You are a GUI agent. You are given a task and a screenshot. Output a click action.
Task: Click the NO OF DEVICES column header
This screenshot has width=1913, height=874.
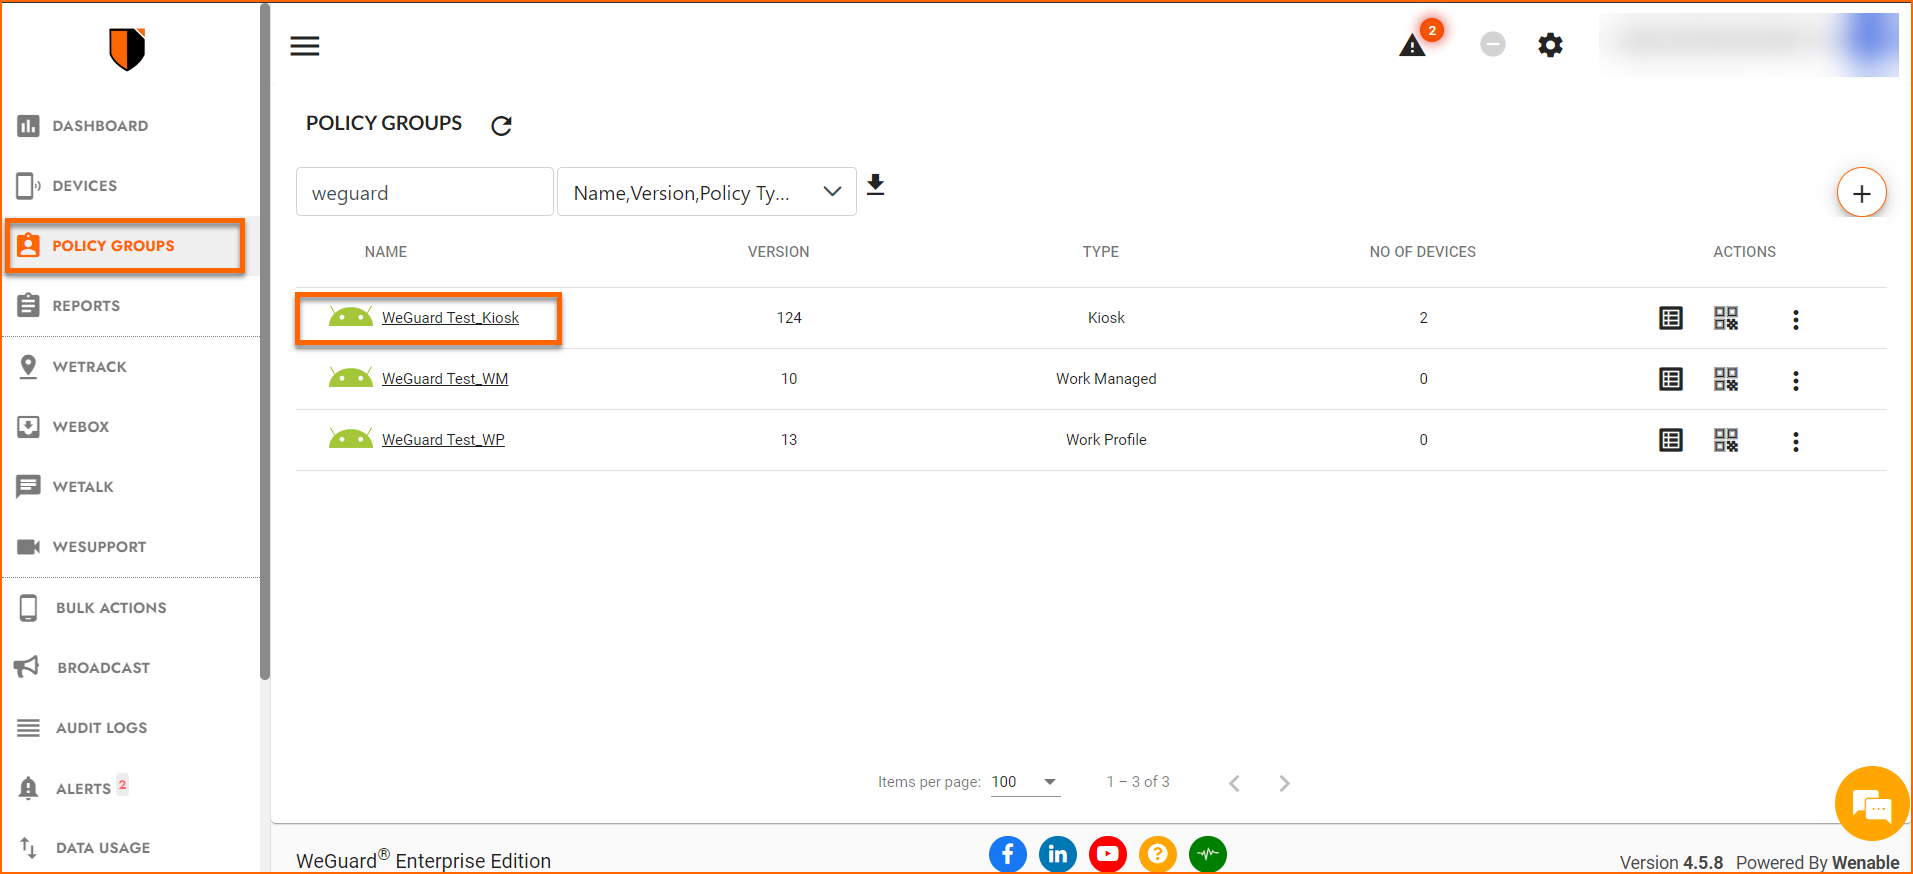1423,252
